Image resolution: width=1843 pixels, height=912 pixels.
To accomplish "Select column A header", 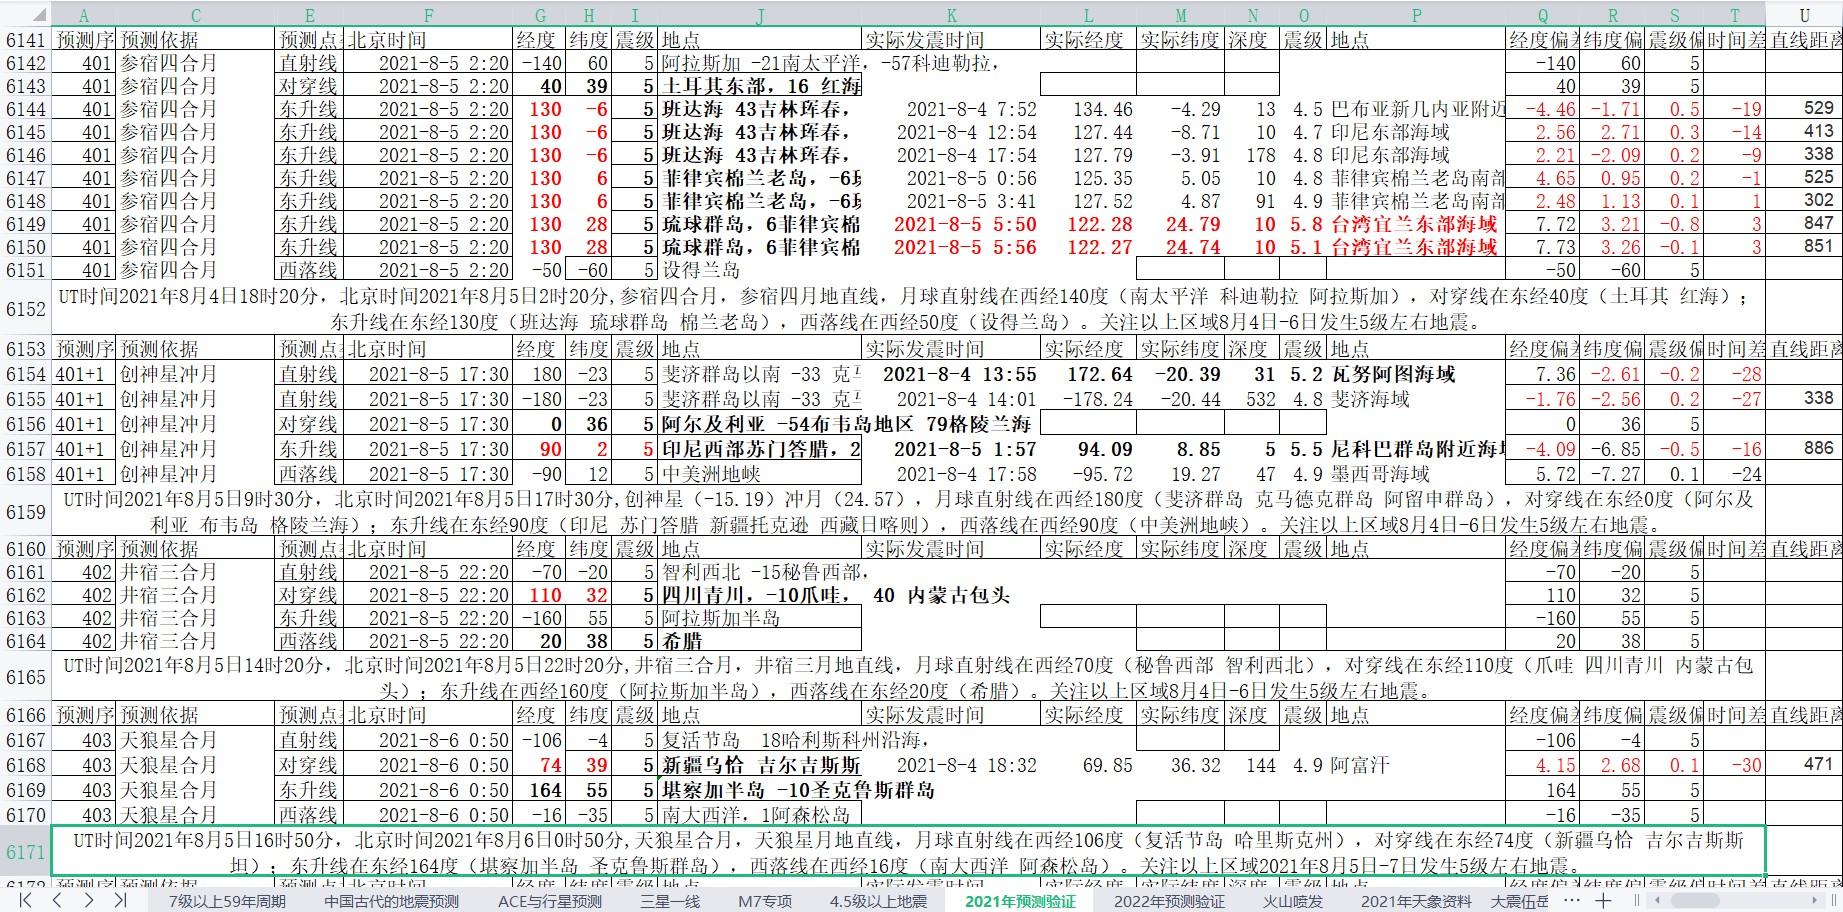I will click(84, 15).
